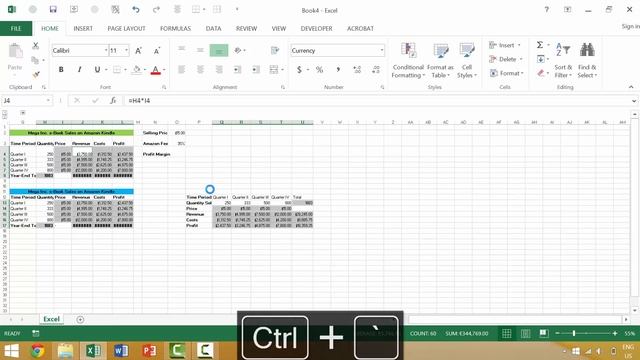Screen dimensions: 640x360
Task: Click Fill down arrow icon
Action: [x=540, y=60]
